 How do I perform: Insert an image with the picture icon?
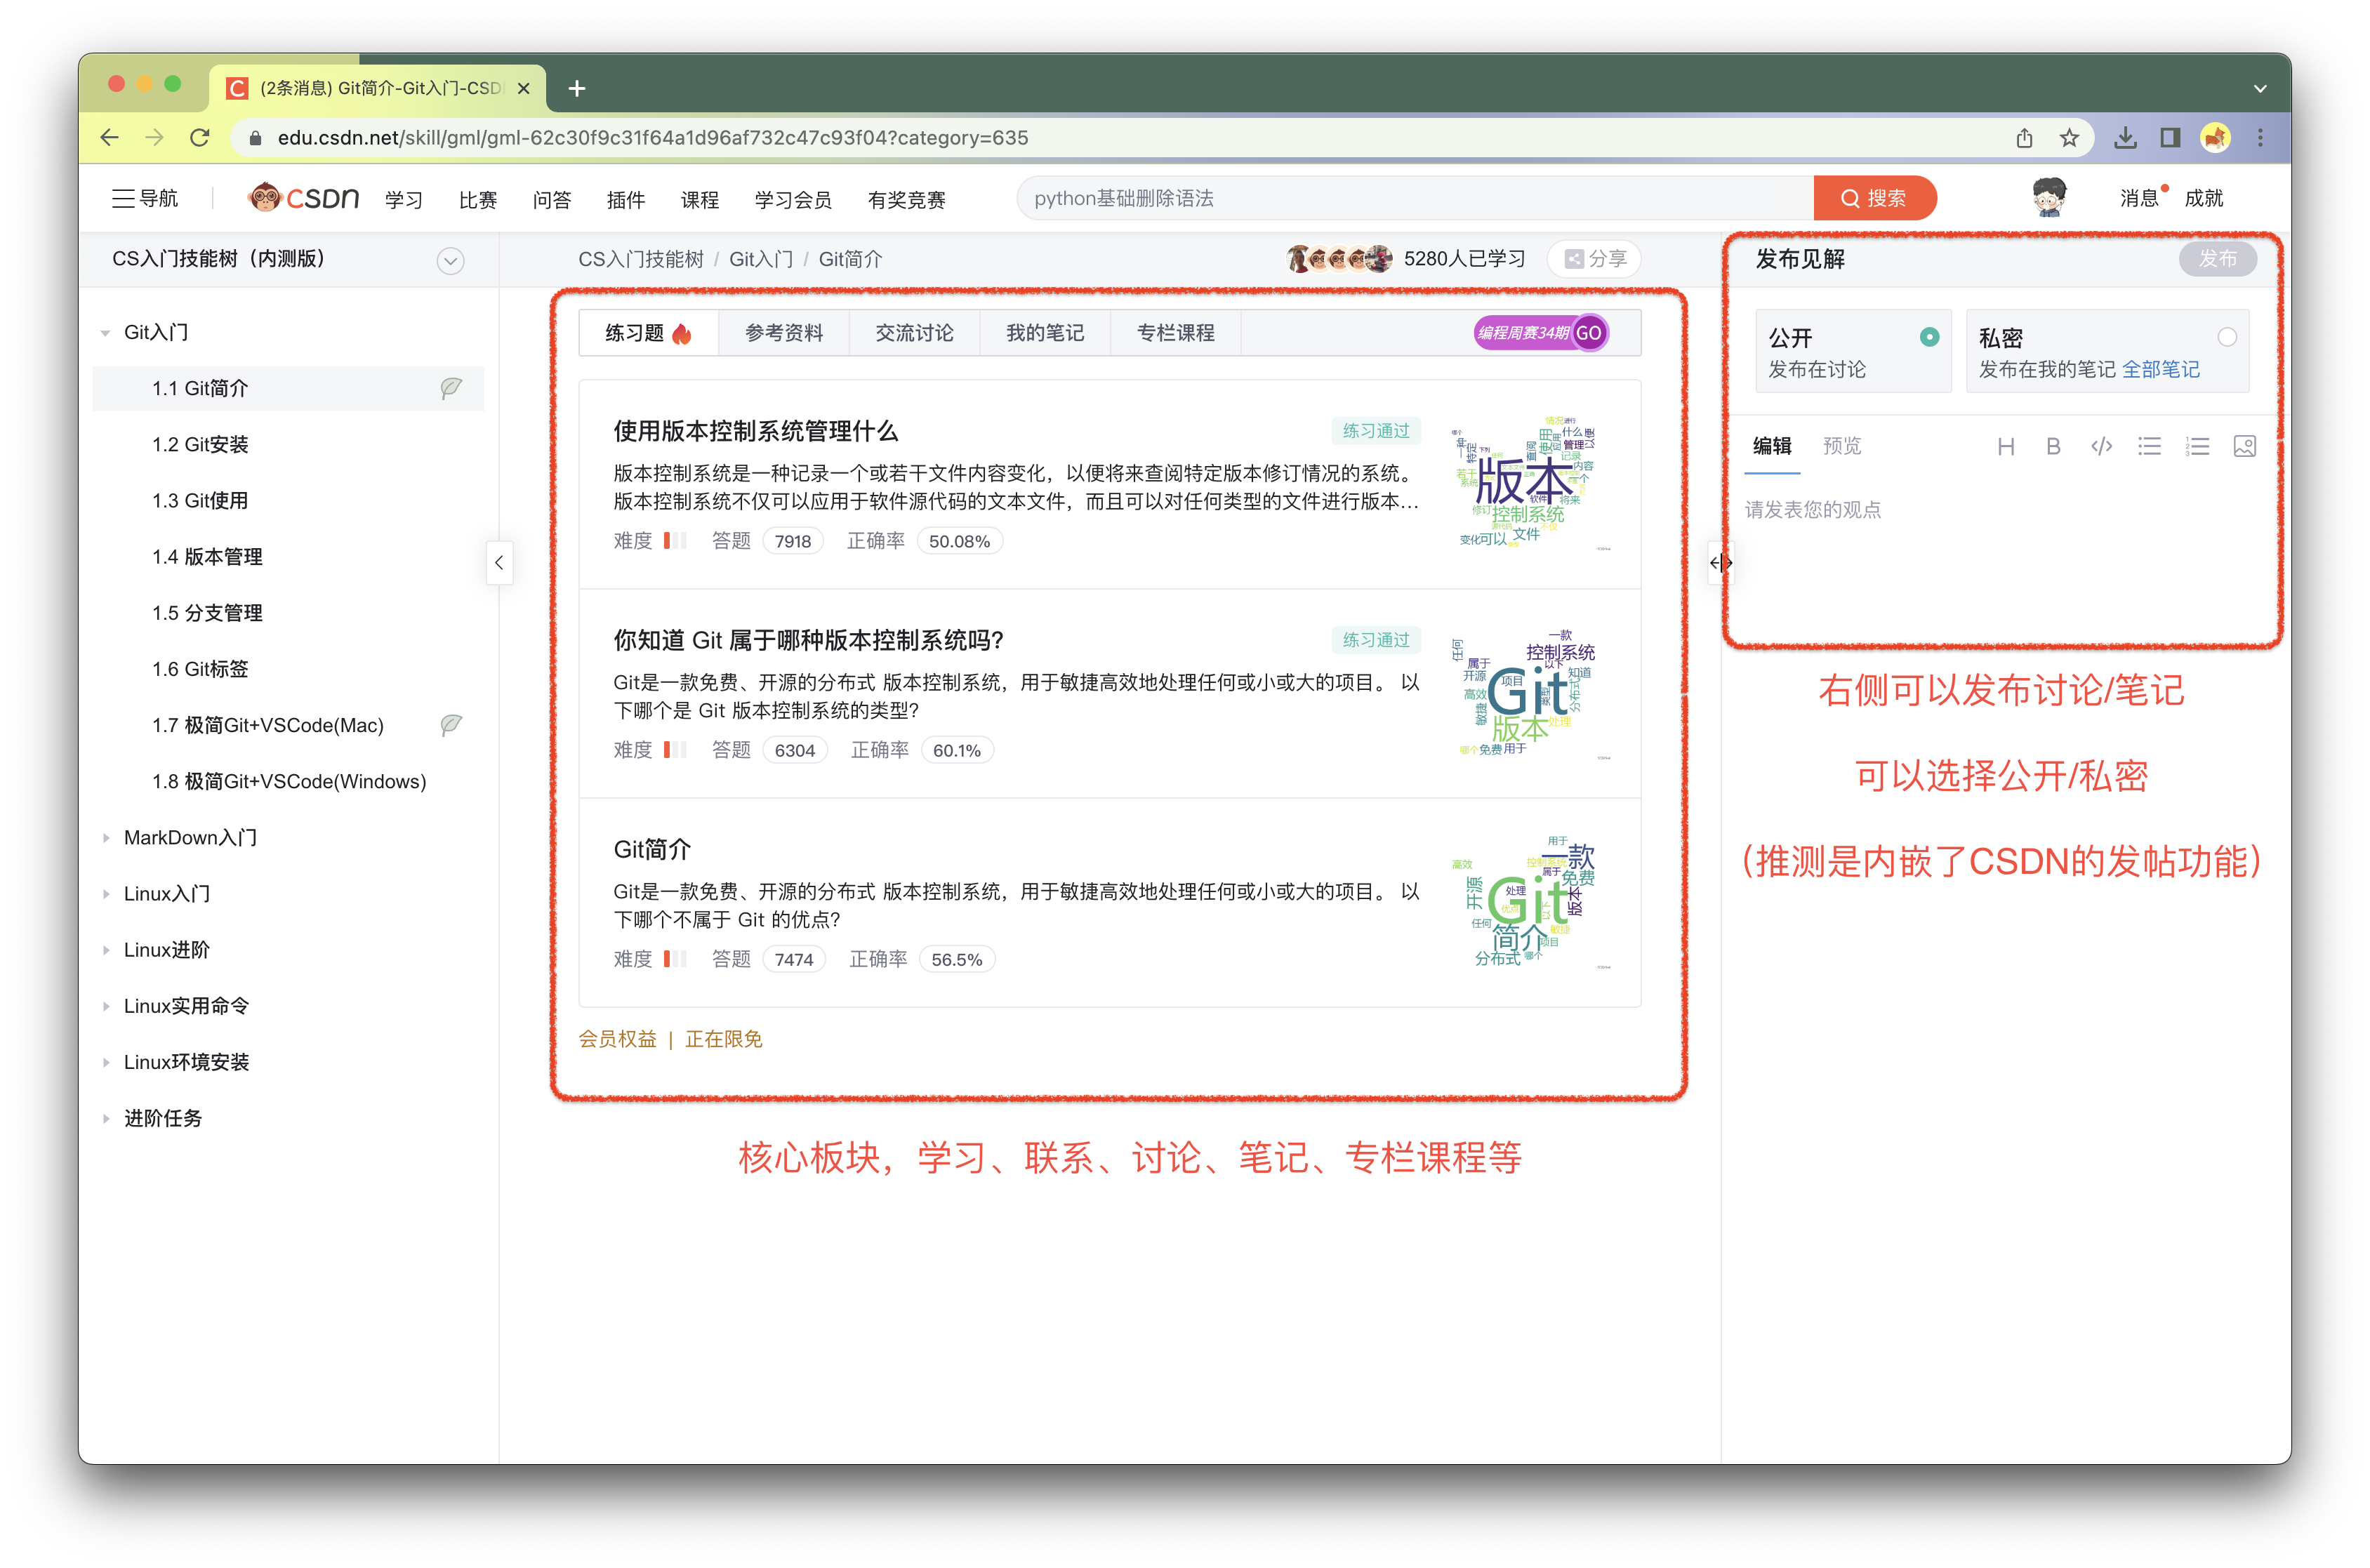point(2244,447)
